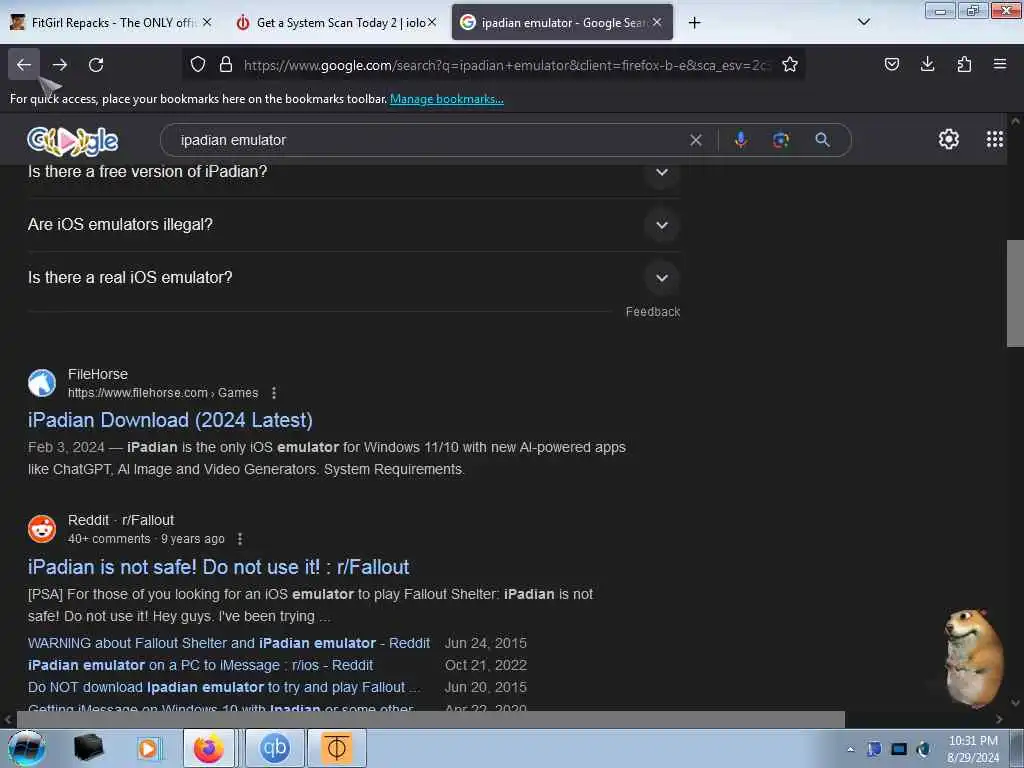
Task: Open 'iPadian emulator on a PC to iMessage' link
Action: 200,665
